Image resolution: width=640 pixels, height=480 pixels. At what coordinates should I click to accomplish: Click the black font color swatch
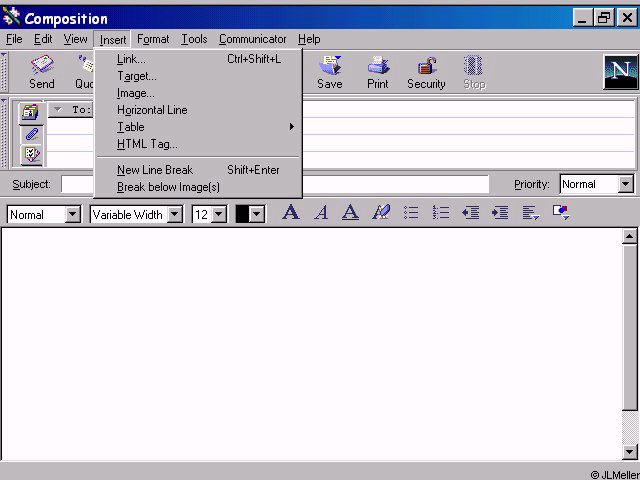242,214
